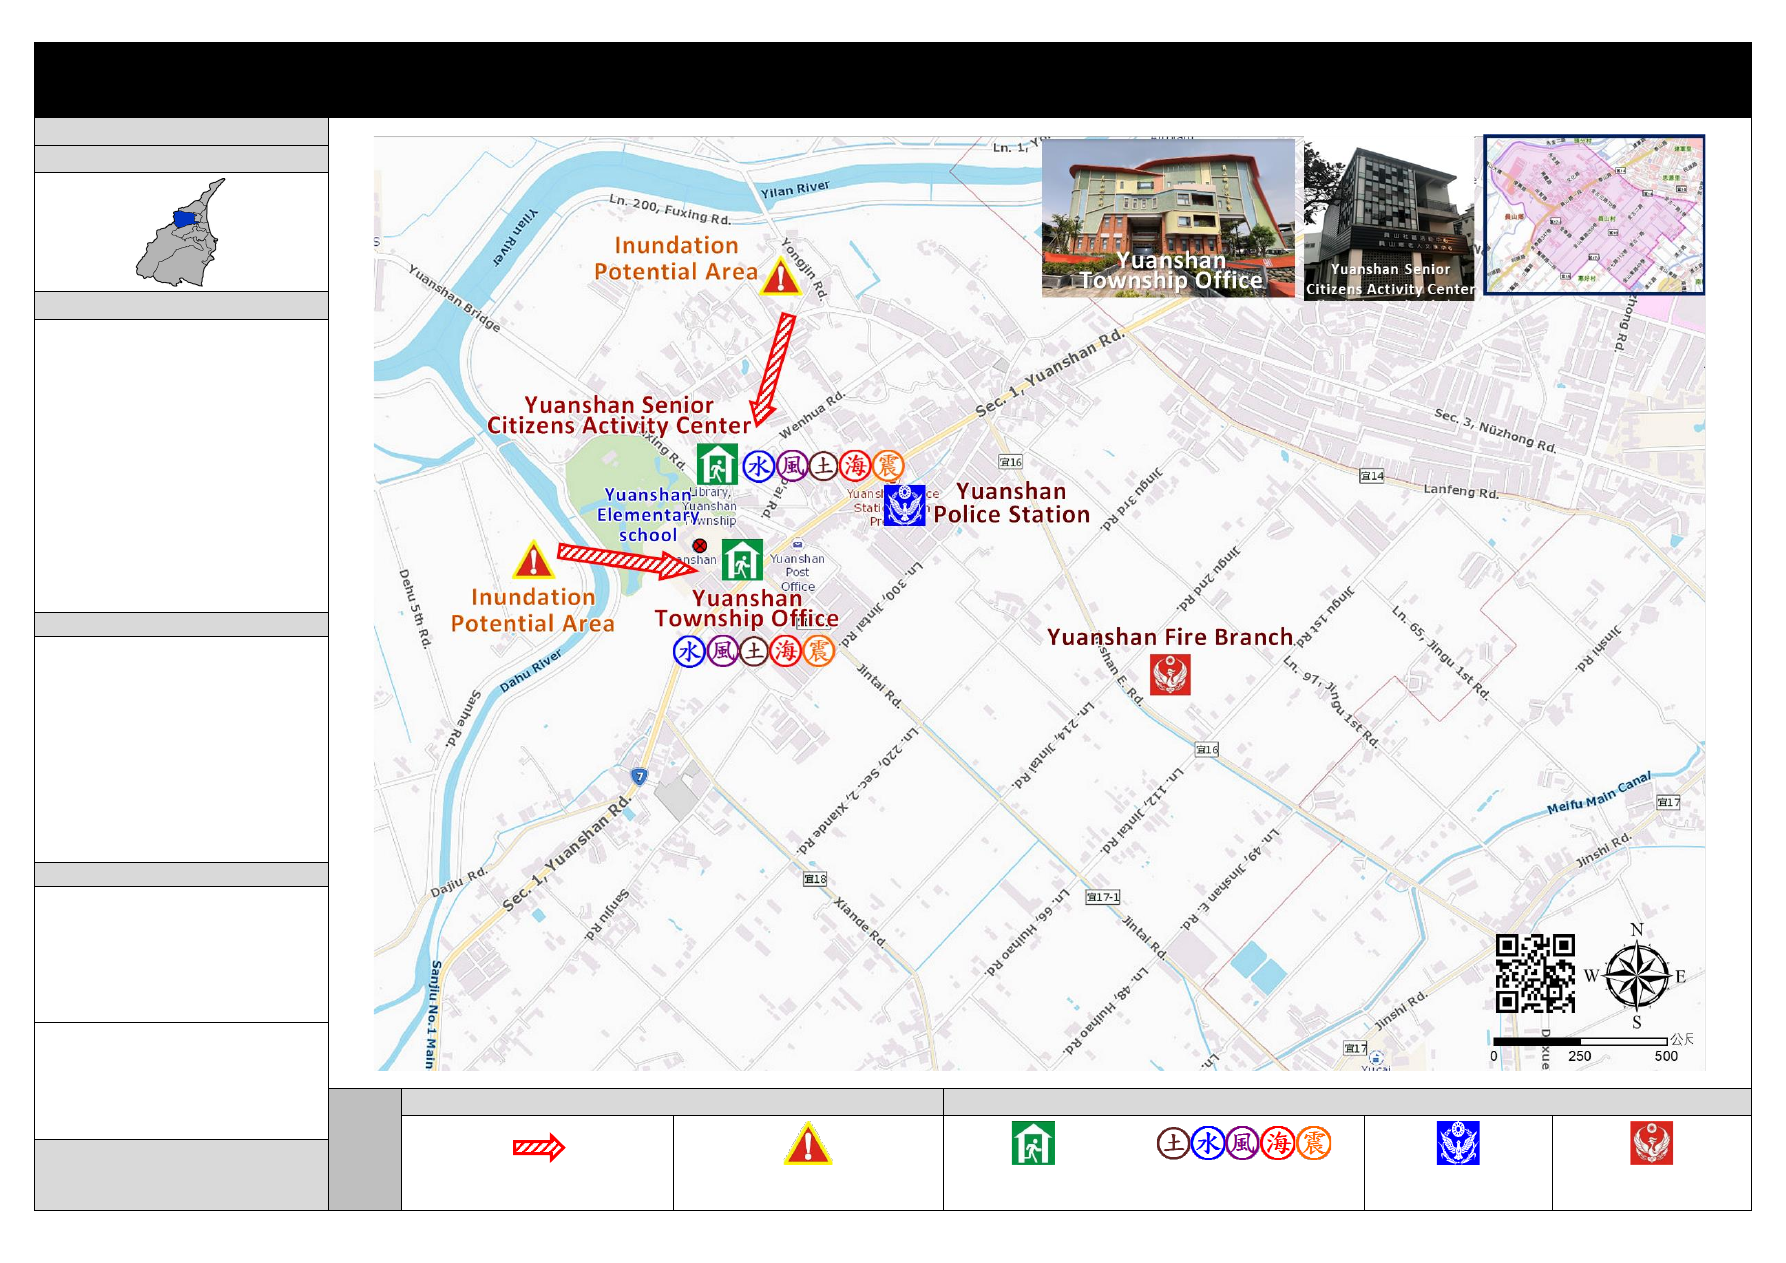The width and height of the screenshot is (1786, 1263).
Task: Click orange 震 circle in the Activity Center row
Action: (x=888, y=466)
